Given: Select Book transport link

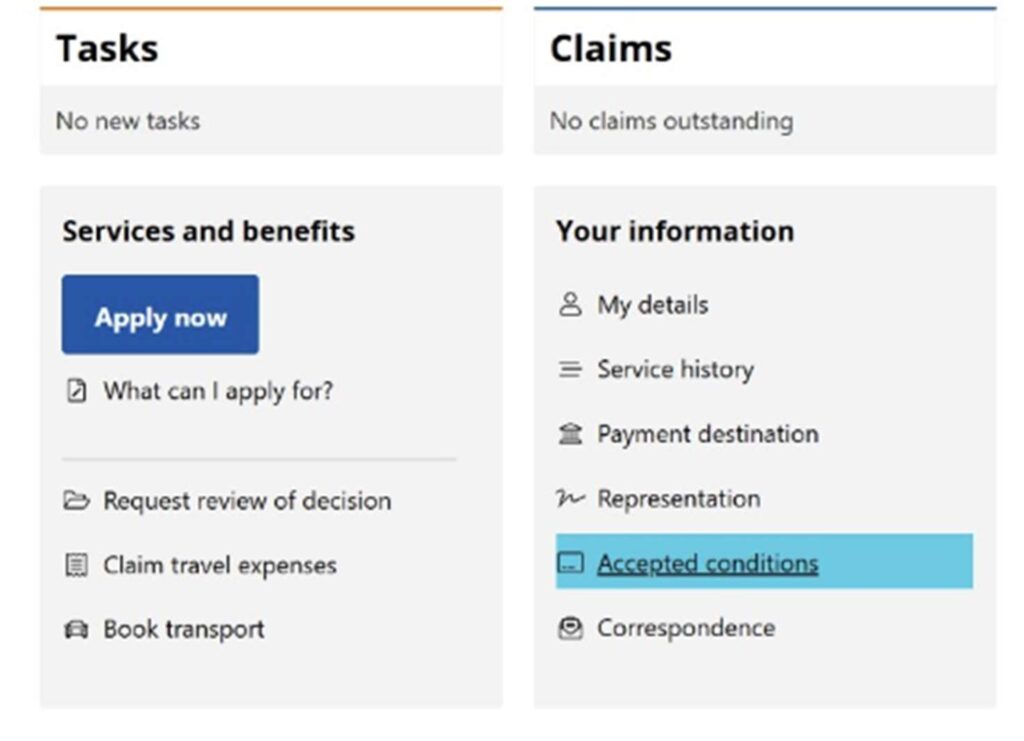Looking at the screenshot, I should (x=184, y=629).
